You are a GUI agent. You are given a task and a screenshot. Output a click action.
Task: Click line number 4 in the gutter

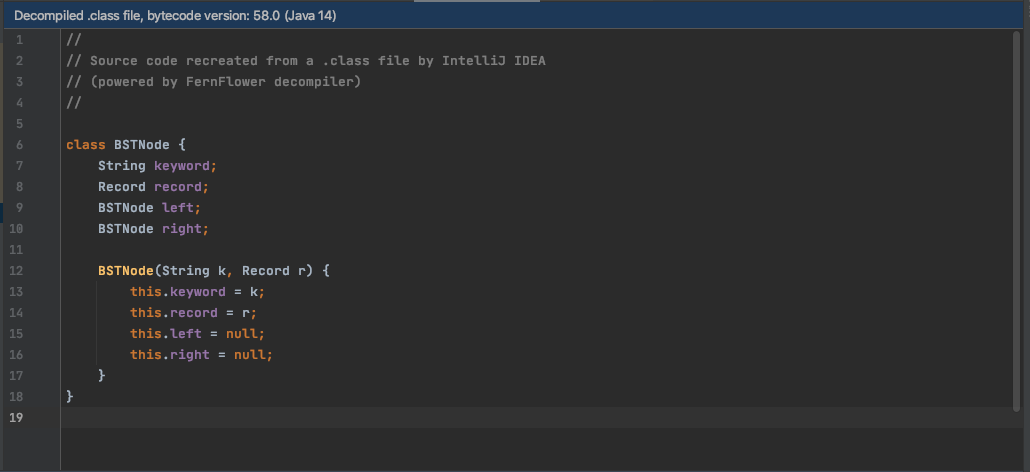pyautogui.click(x=19, y=102)
